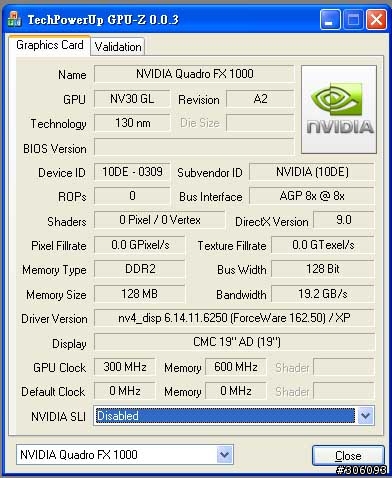
Task: Expand the graphics card selector dropdown arrow
Action: [225, 454]
